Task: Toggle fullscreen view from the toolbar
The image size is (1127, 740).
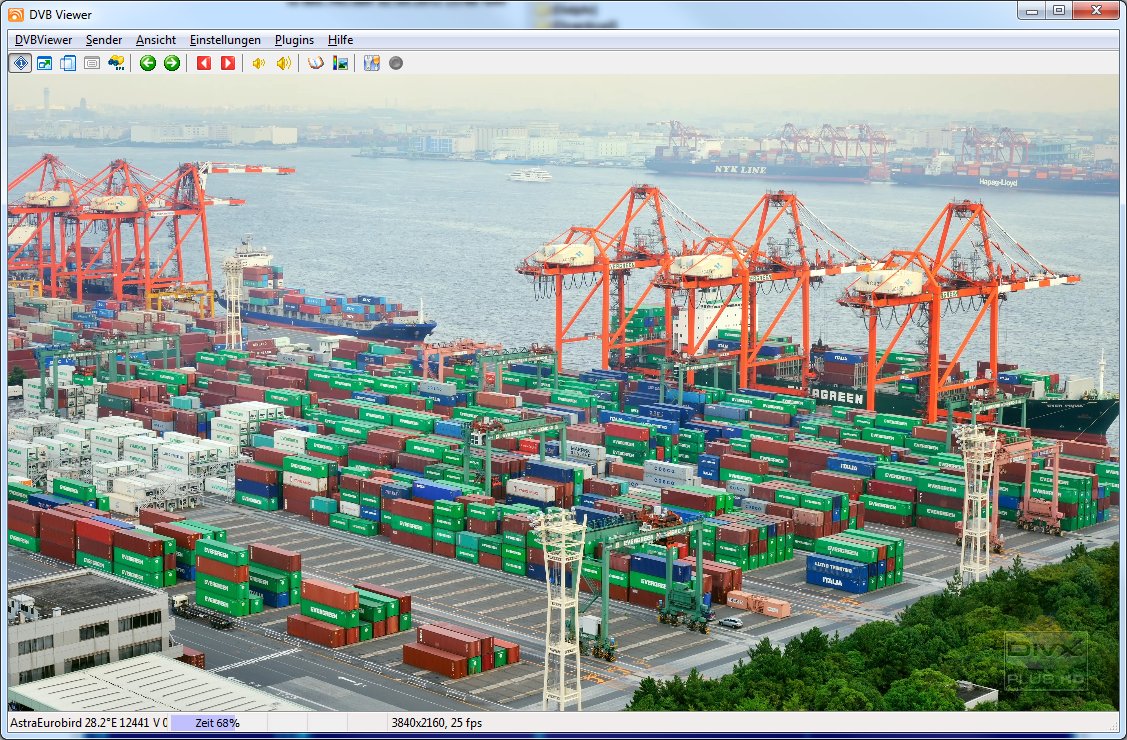Action: 44,63
